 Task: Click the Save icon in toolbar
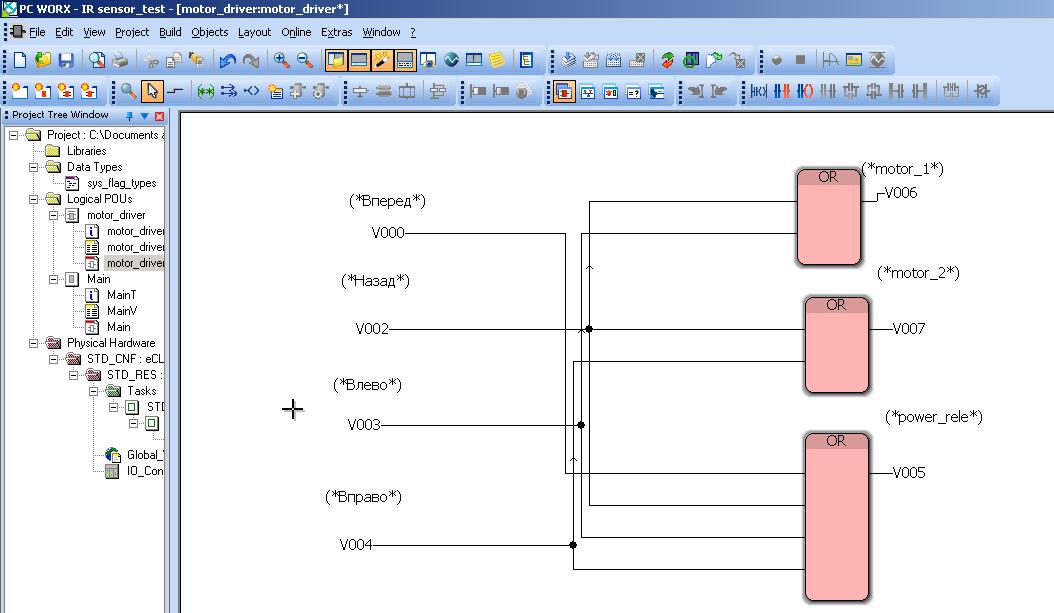(66, 61)
